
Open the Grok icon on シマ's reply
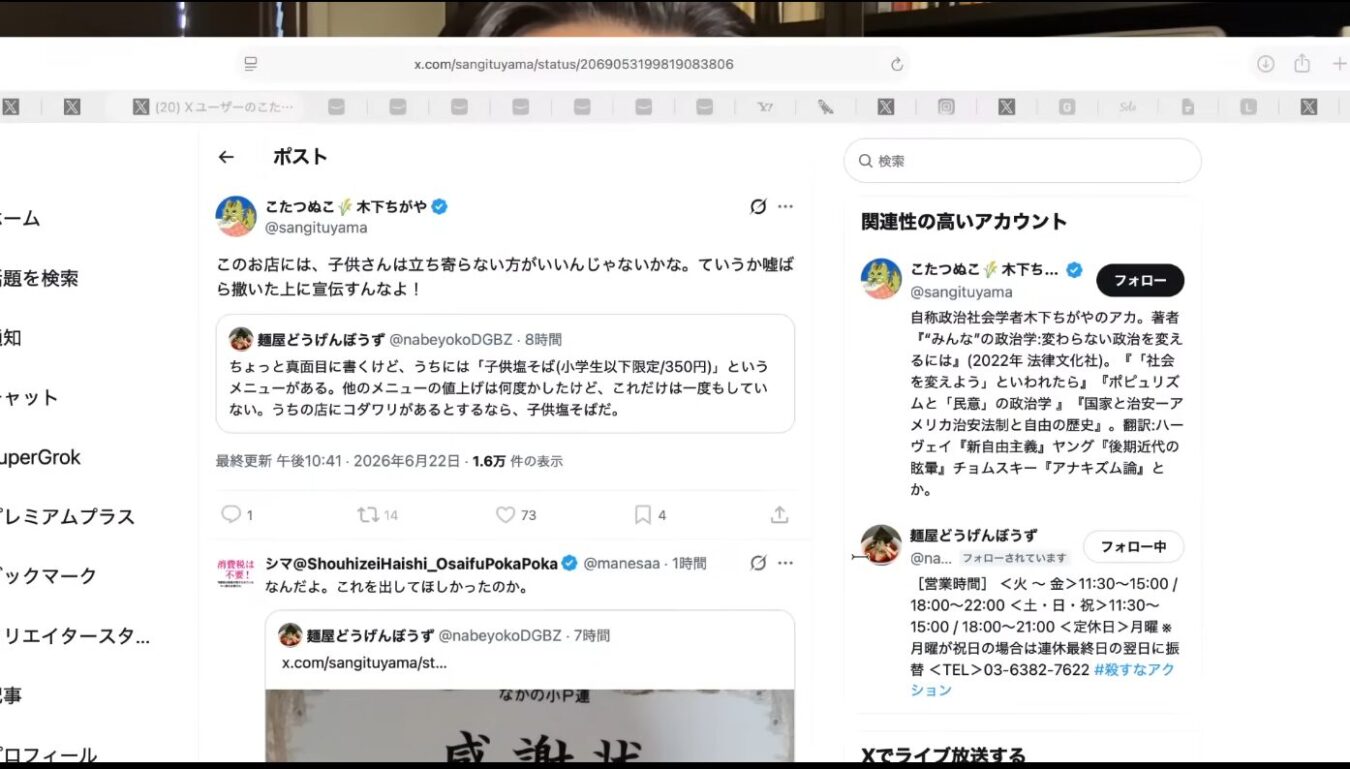758,563
